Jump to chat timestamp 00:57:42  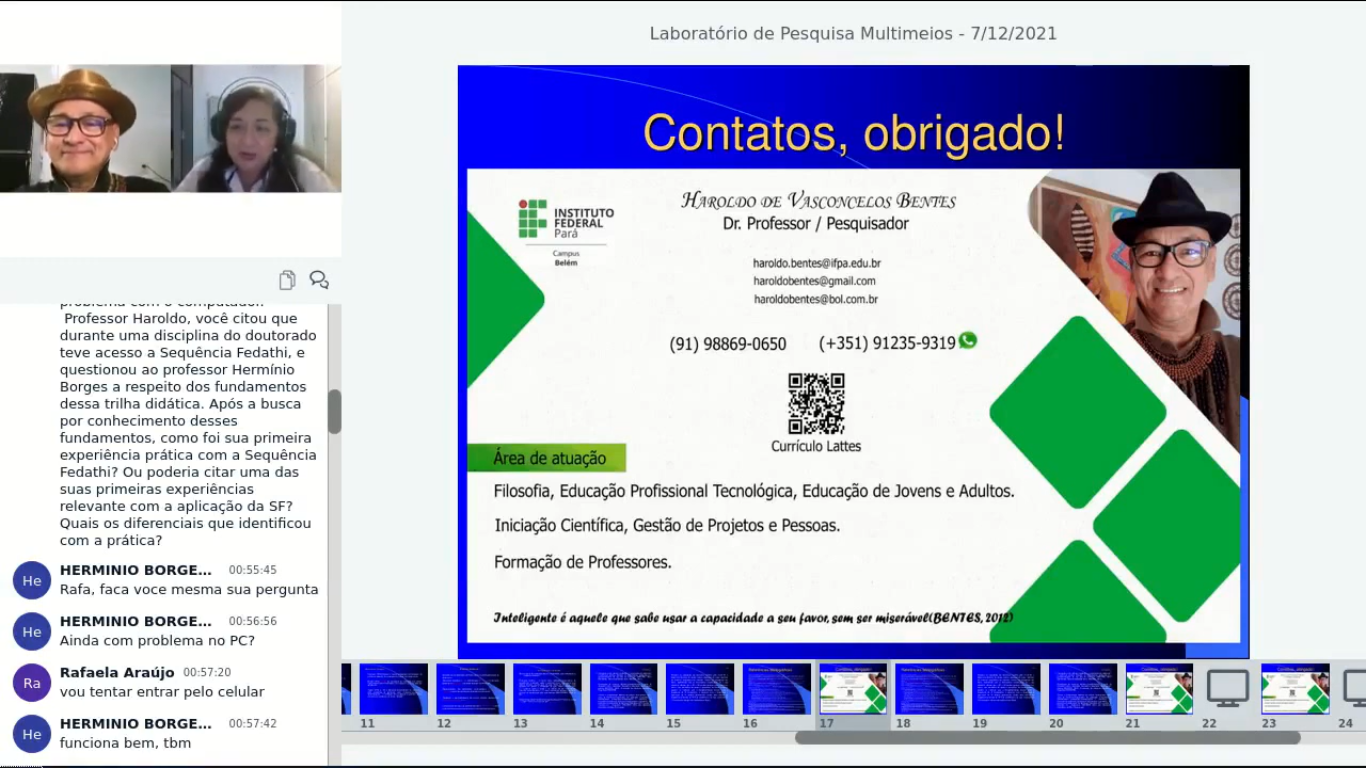pos(252,724)
